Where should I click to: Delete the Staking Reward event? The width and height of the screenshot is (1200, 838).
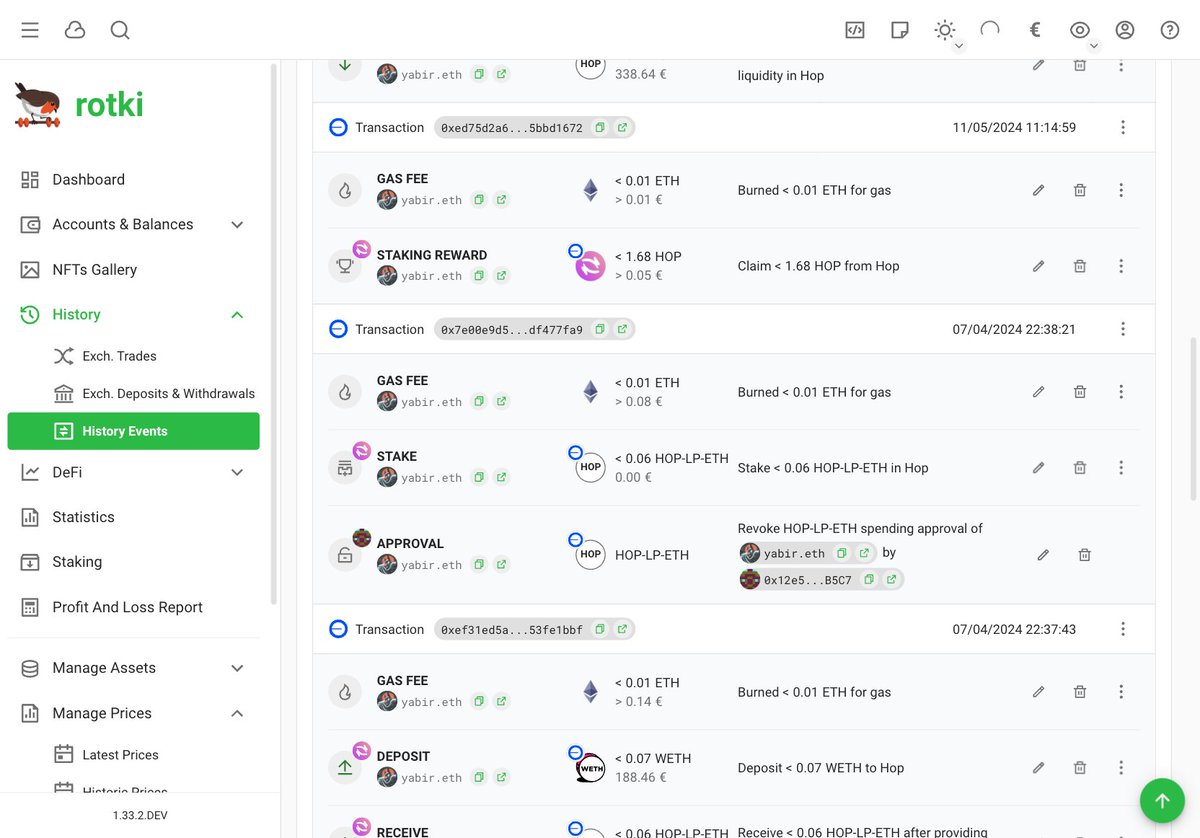pos(1080,266)
